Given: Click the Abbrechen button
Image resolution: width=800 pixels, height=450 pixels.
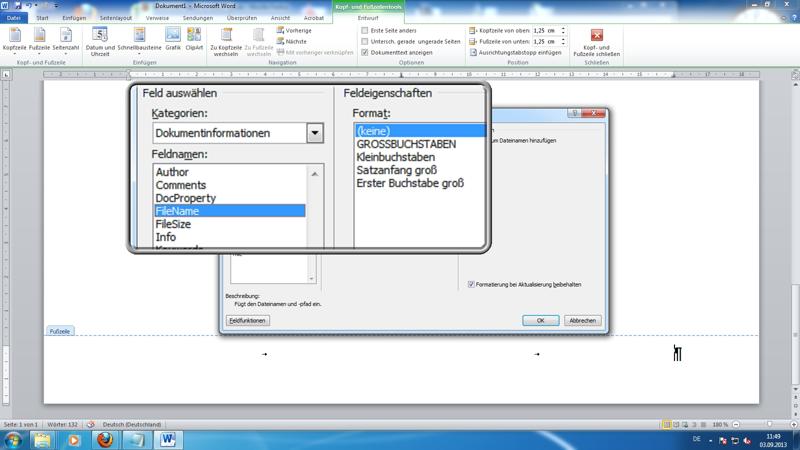Looking at the screenshot, I should (582, 320).
